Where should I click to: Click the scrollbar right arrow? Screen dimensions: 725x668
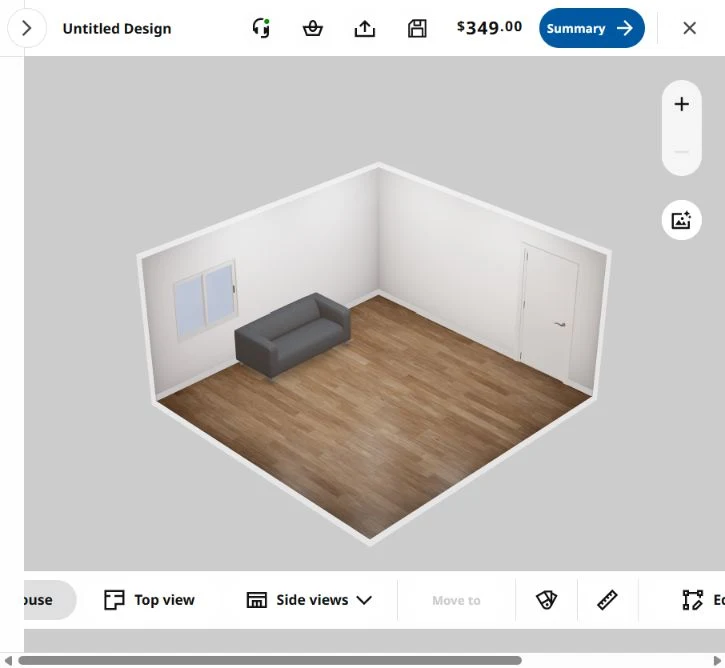(x=718, y=661)
